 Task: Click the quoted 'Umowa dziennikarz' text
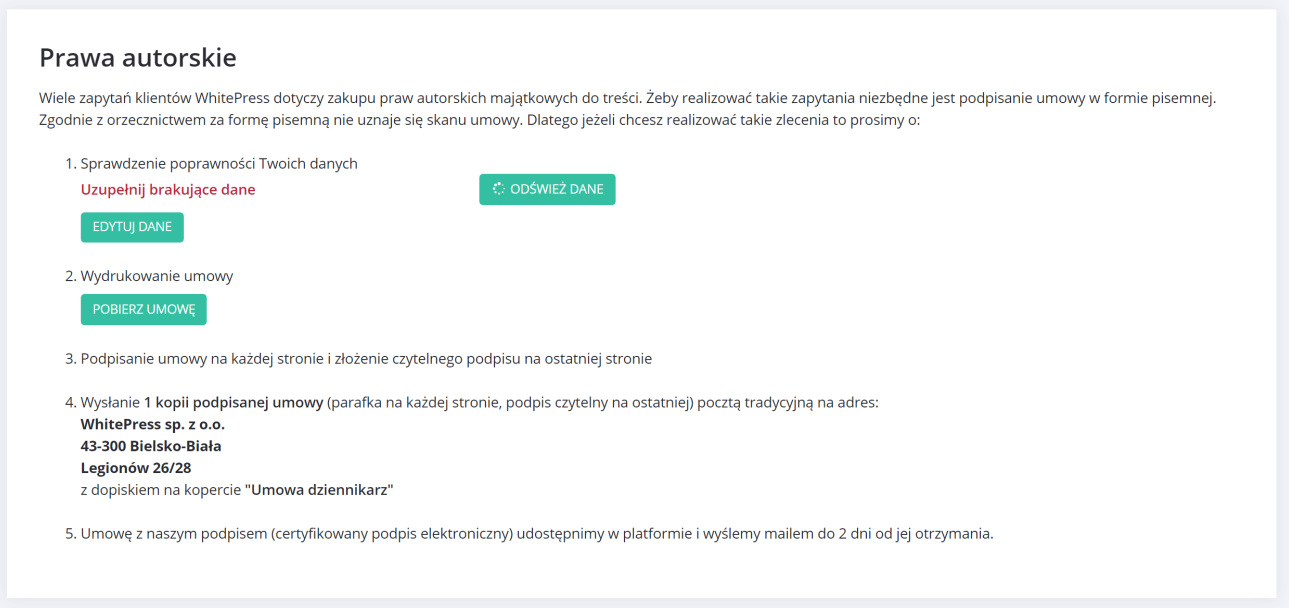click(x=319, y=490)
